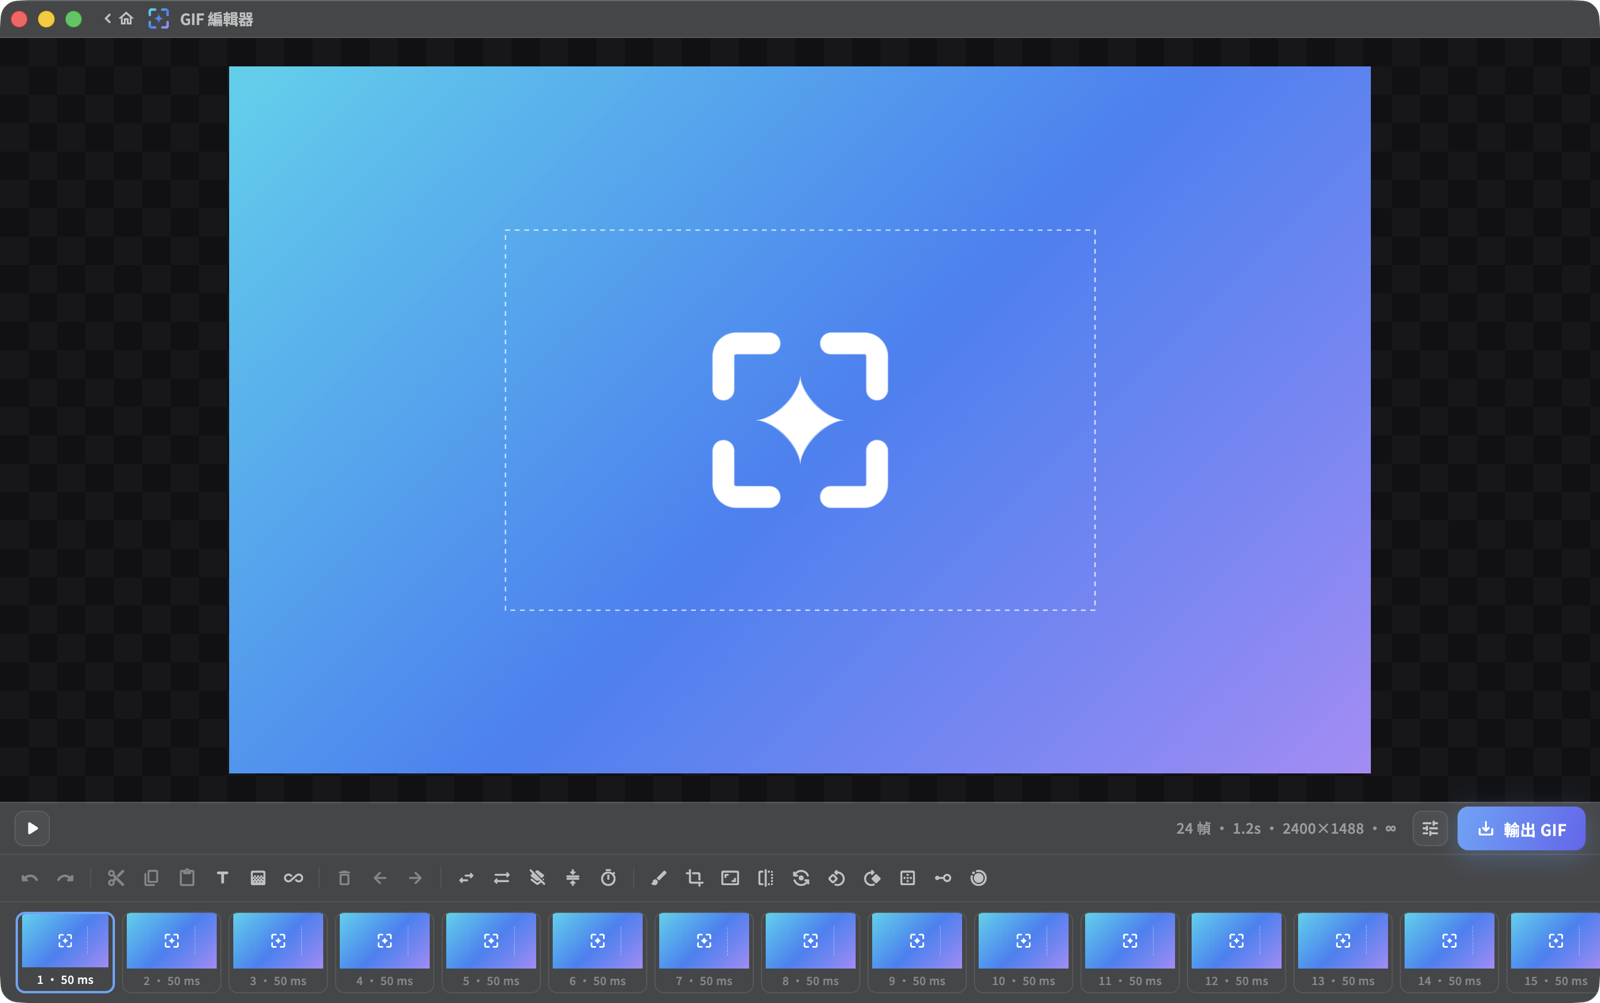Copy the selected frames
The image size is (1600, 1003).
[151, 878]
